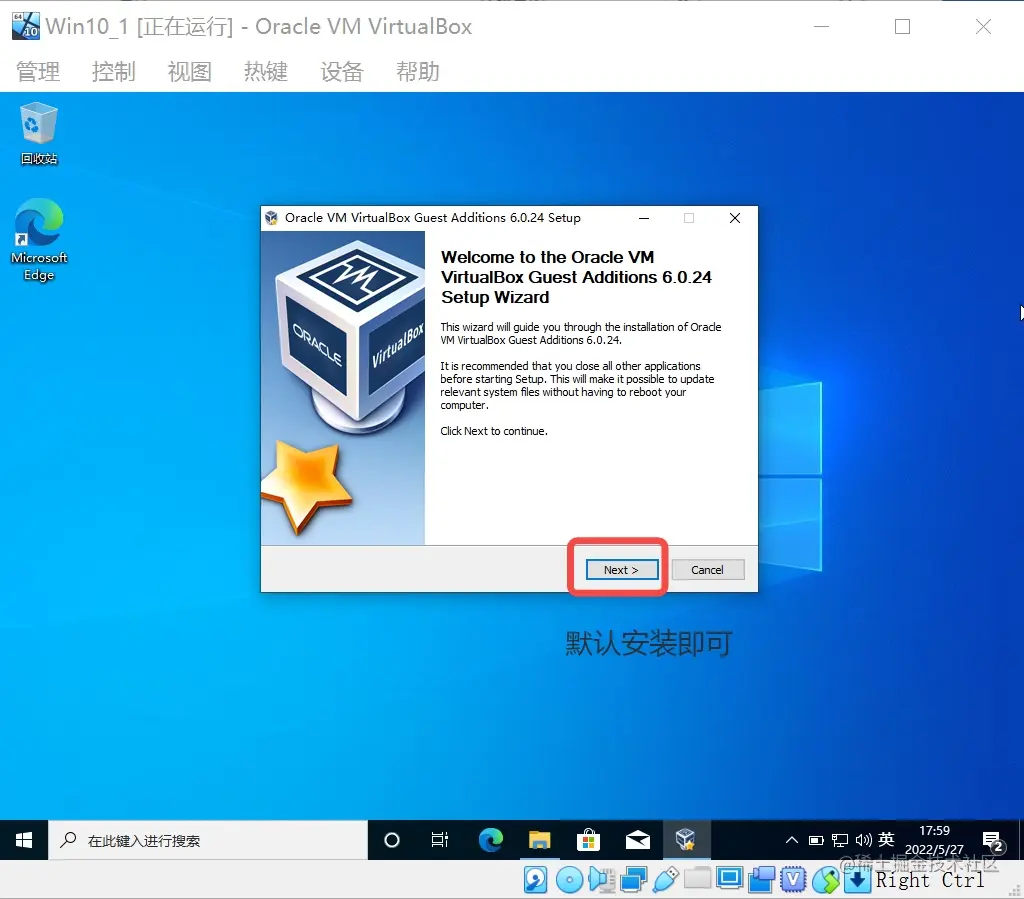This screenshot has width=1024, height=899.
Task: Click the Right Ctrl host key label
Action: pos(930,880)
